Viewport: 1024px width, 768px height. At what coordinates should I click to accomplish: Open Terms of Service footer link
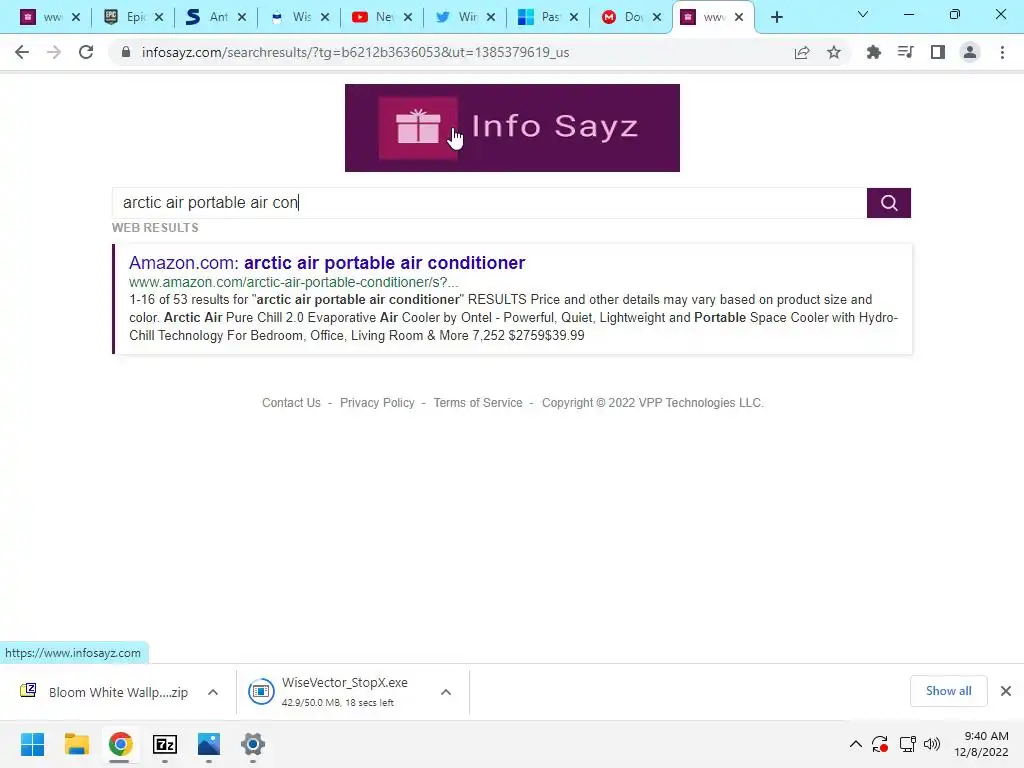(478, 403)
